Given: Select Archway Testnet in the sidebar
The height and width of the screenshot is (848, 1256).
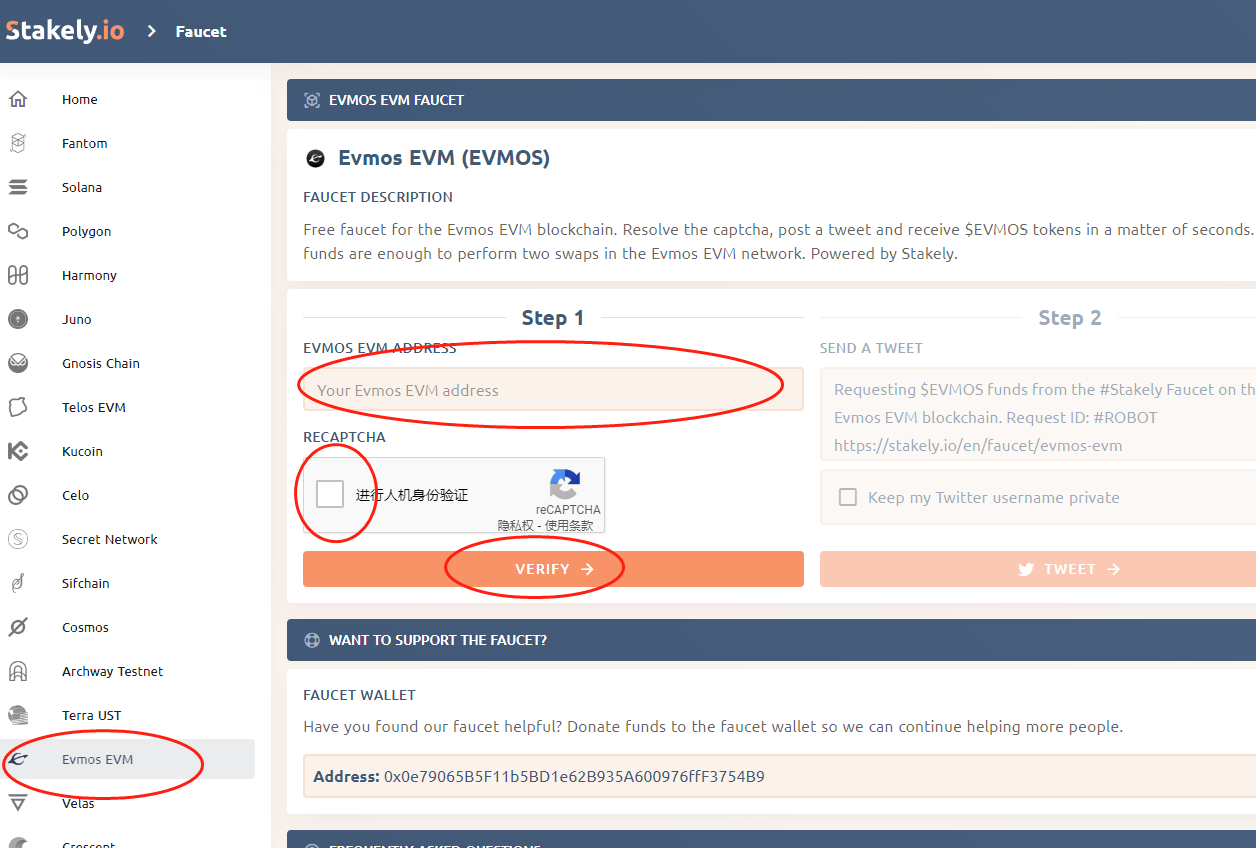Looking at the screenshot, I should click(112, 672).
